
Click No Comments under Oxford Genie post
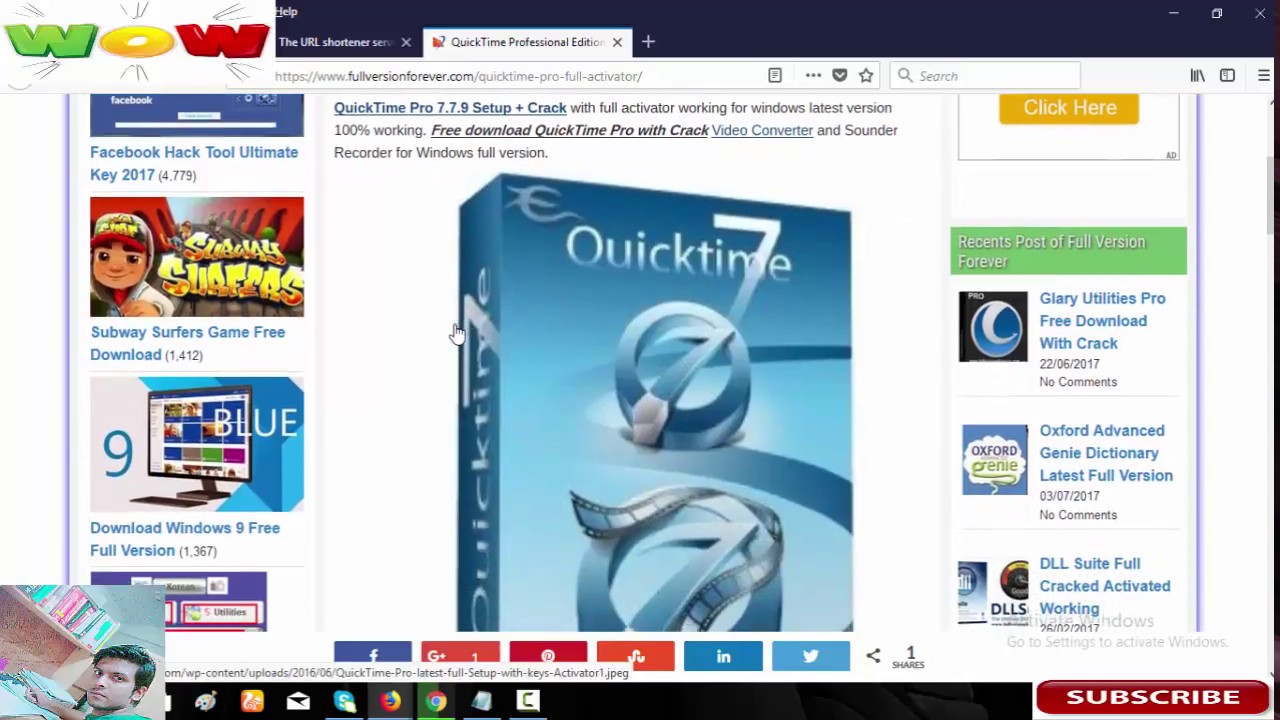[x=1078, y=515]
